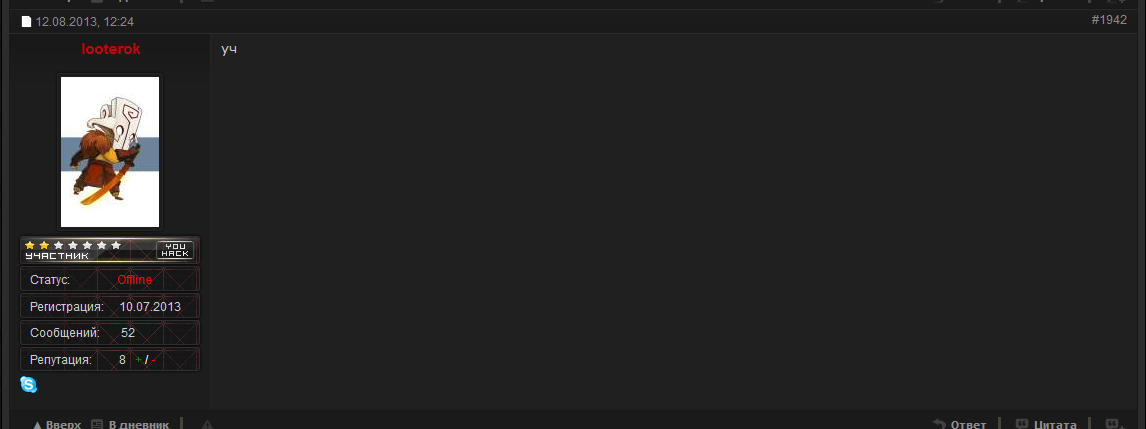Click the red Offline status text

134,280
